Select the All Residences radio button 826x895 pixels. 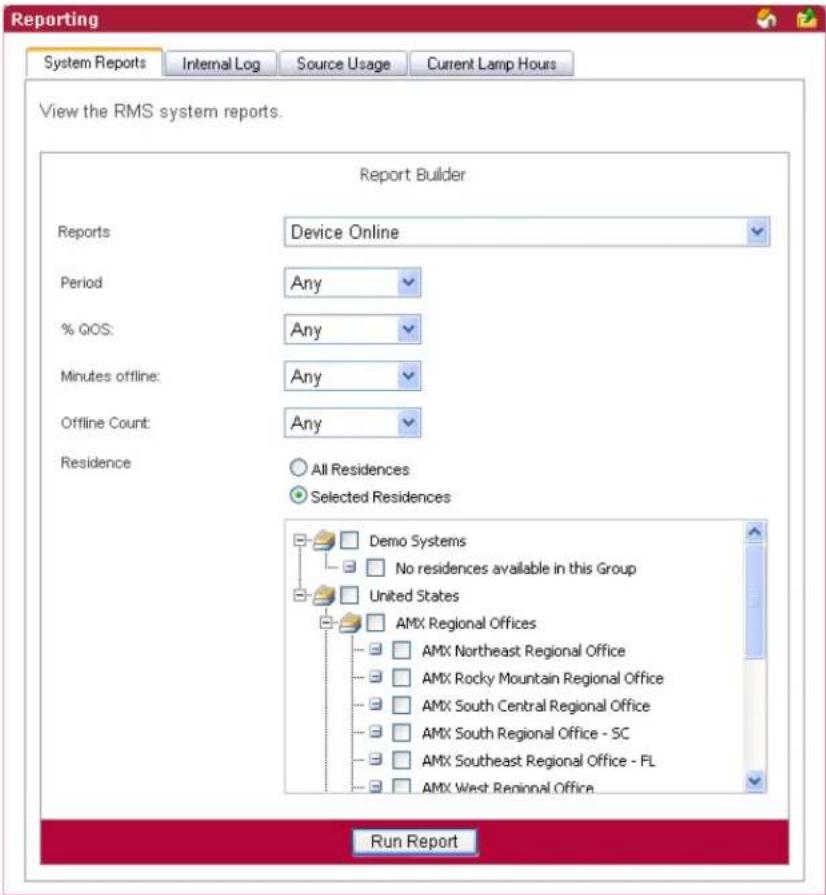[298, 468]
